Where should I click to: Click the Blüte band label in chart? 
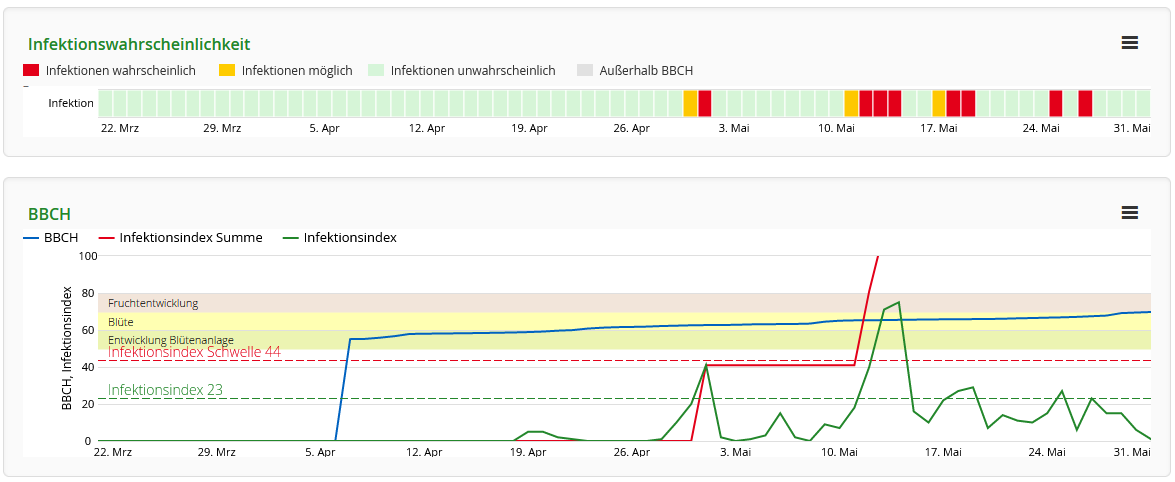click(121, 322)
